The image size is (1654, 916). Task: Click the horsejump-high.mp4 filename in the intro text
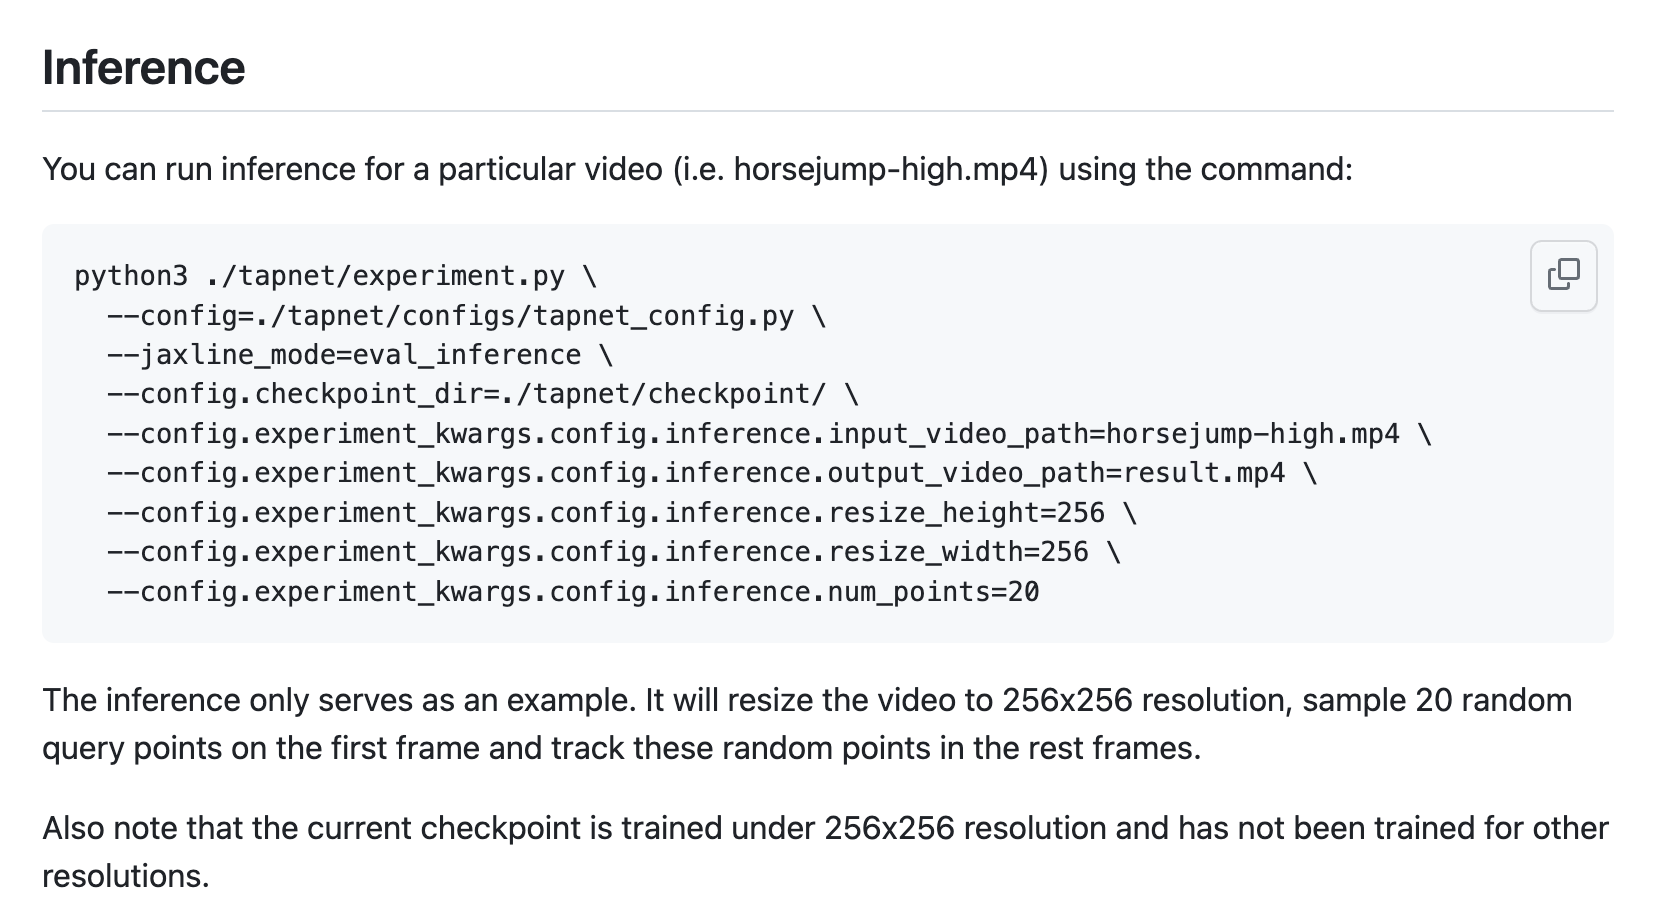tap(888, 169)
